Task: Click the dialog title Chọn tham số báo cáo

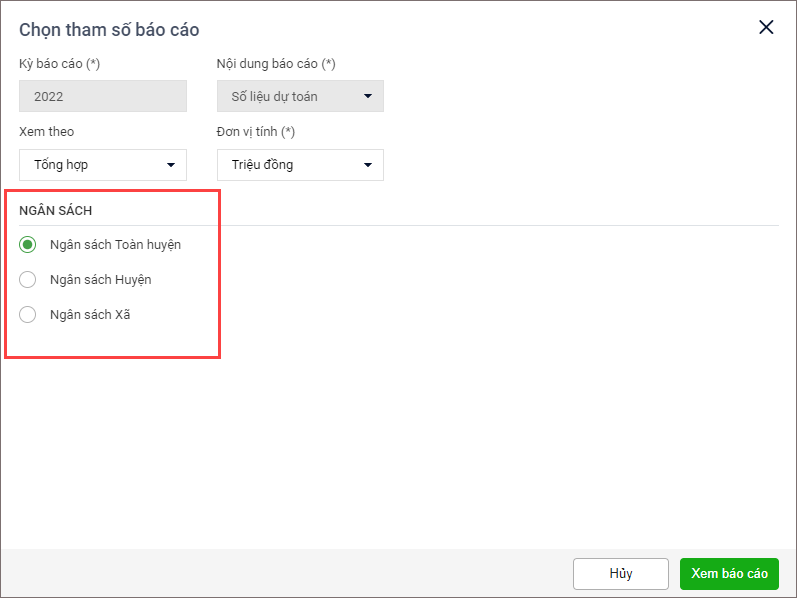Action: 109,30
